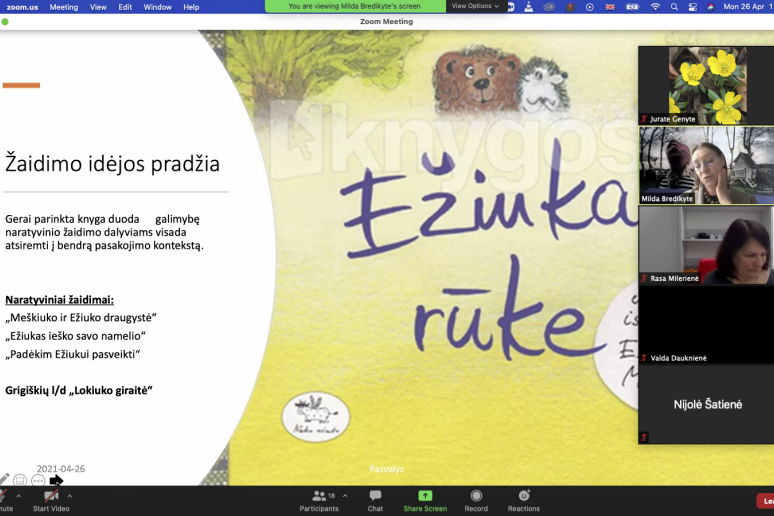This screenshot has width=774, height=516.
Task: Open macOS Control Center icon
Action: tap(693, 7)
